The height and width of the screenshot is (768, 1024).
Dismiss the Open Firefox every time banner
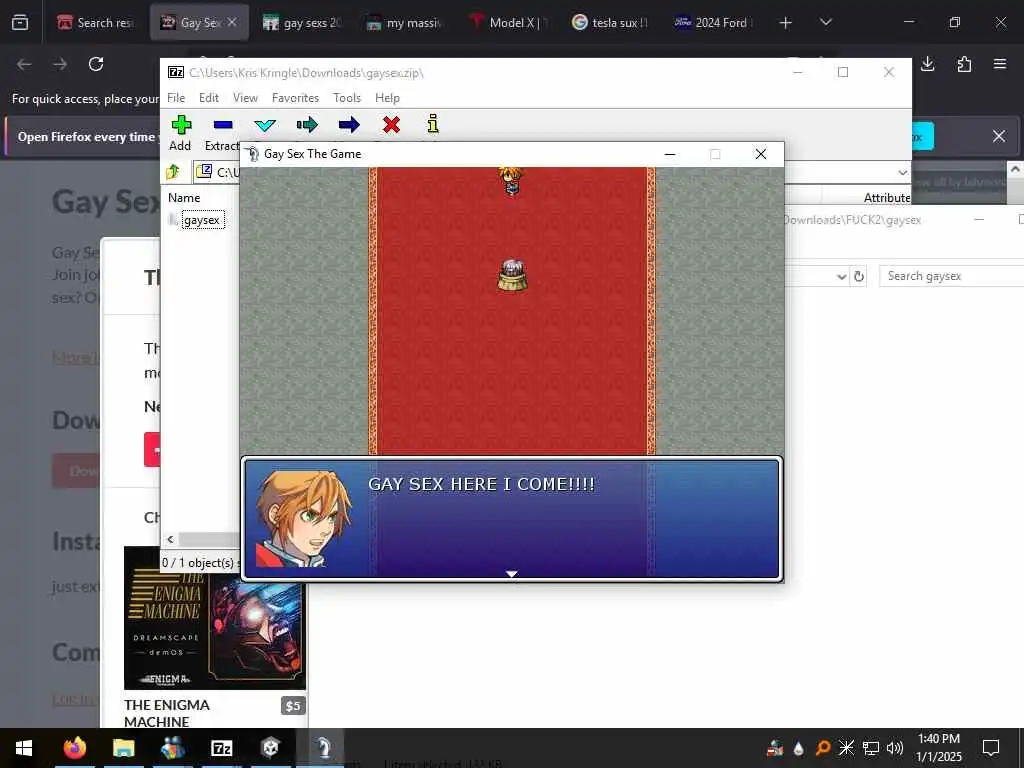click(999, 136)
